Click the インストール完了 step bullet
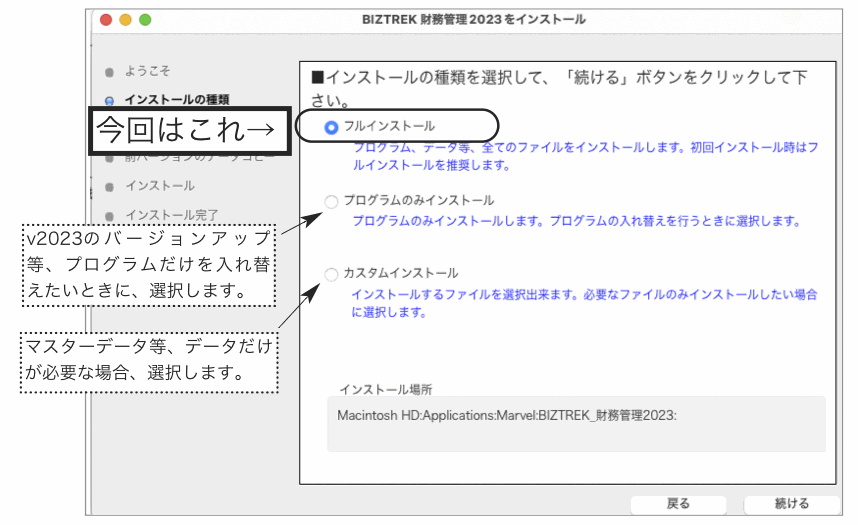The image size is (858, 525). [x=109, y=215]
